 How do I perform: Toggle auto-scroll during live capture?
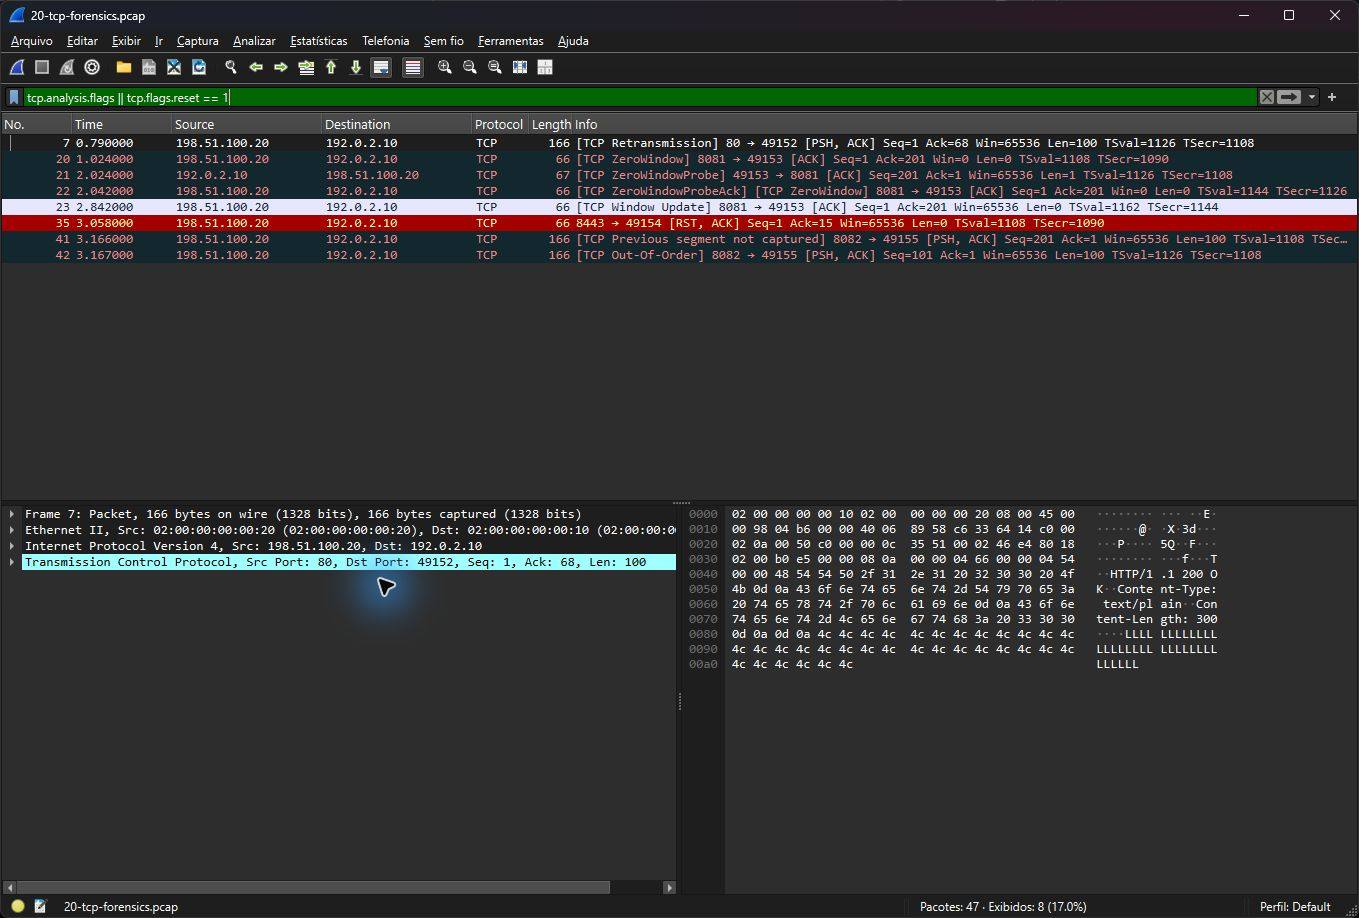click(x=381, y=67)
